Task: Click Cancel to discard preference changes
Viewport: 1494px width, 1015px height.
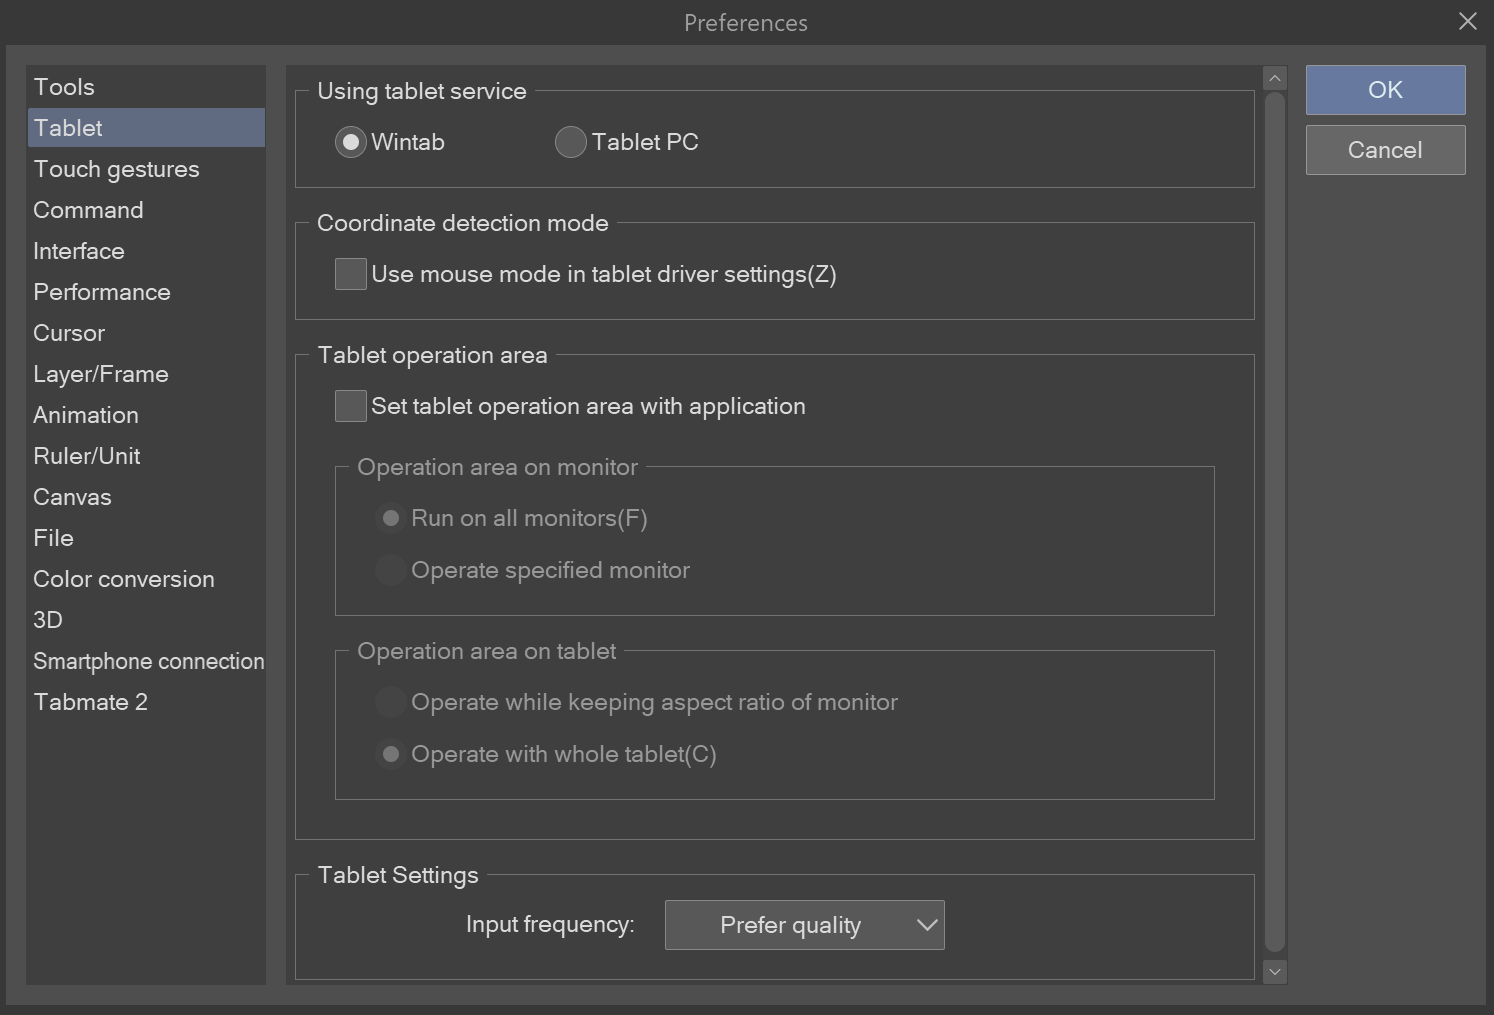Action: click(x=1386, y=150)
